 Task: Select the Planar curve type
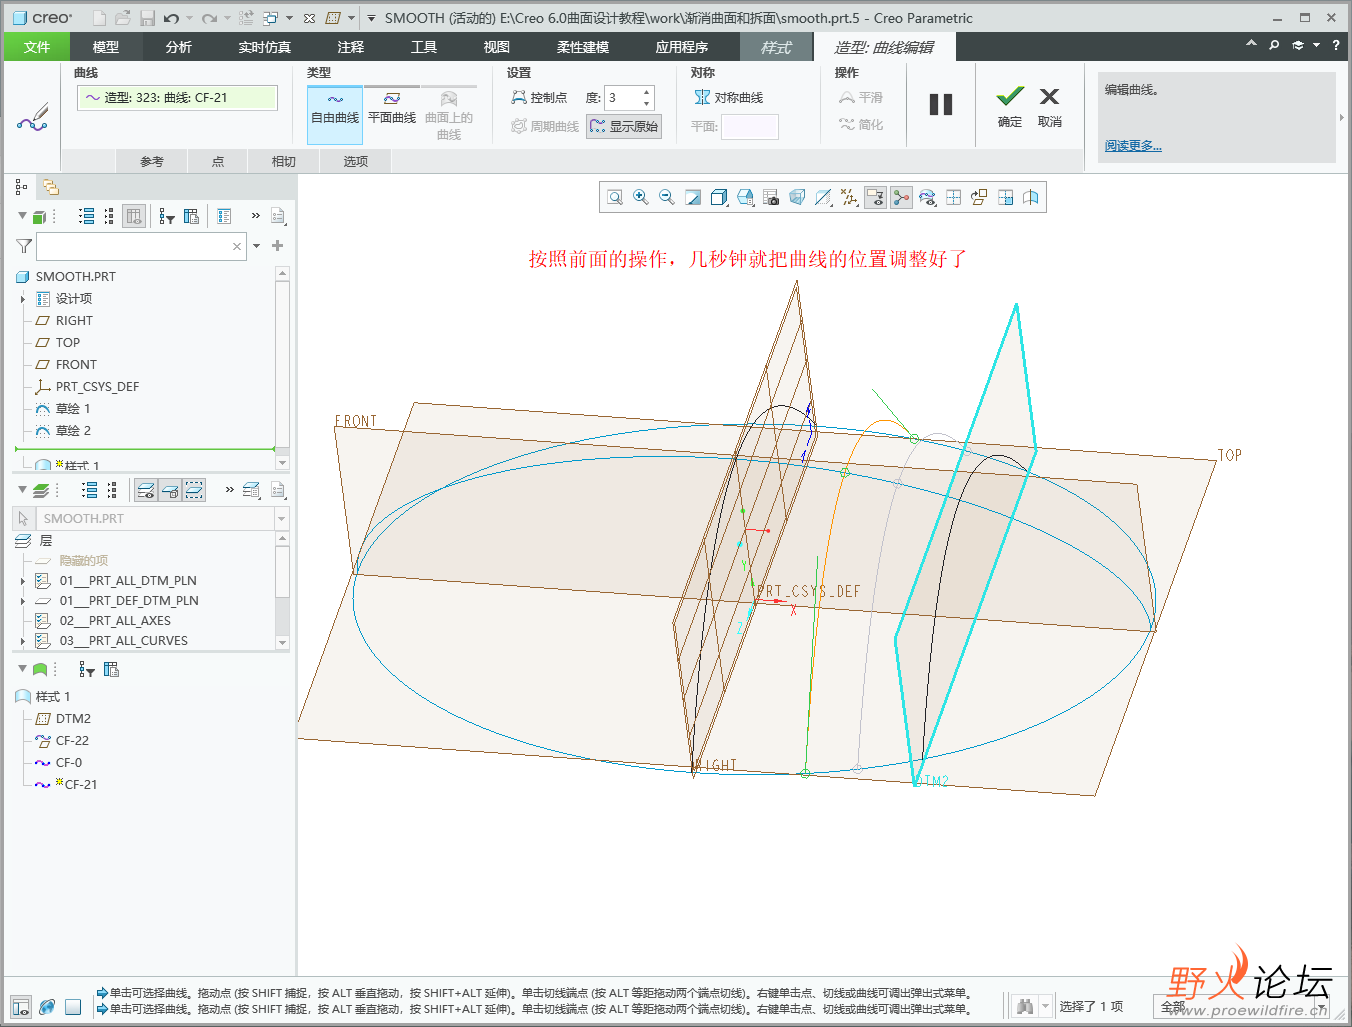tap(392, 109)
